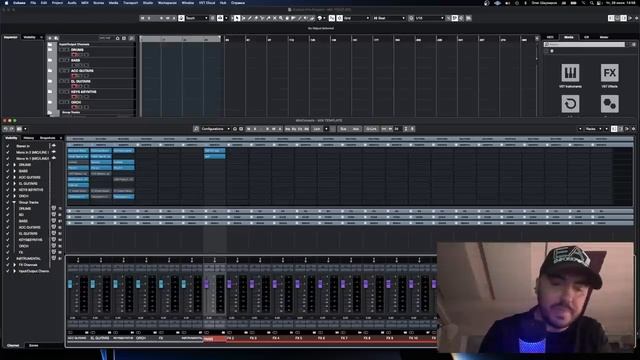Expand the KEYS folder in Visibility list
The height and width of the screenshot is (360, 640).
(15, 190)
